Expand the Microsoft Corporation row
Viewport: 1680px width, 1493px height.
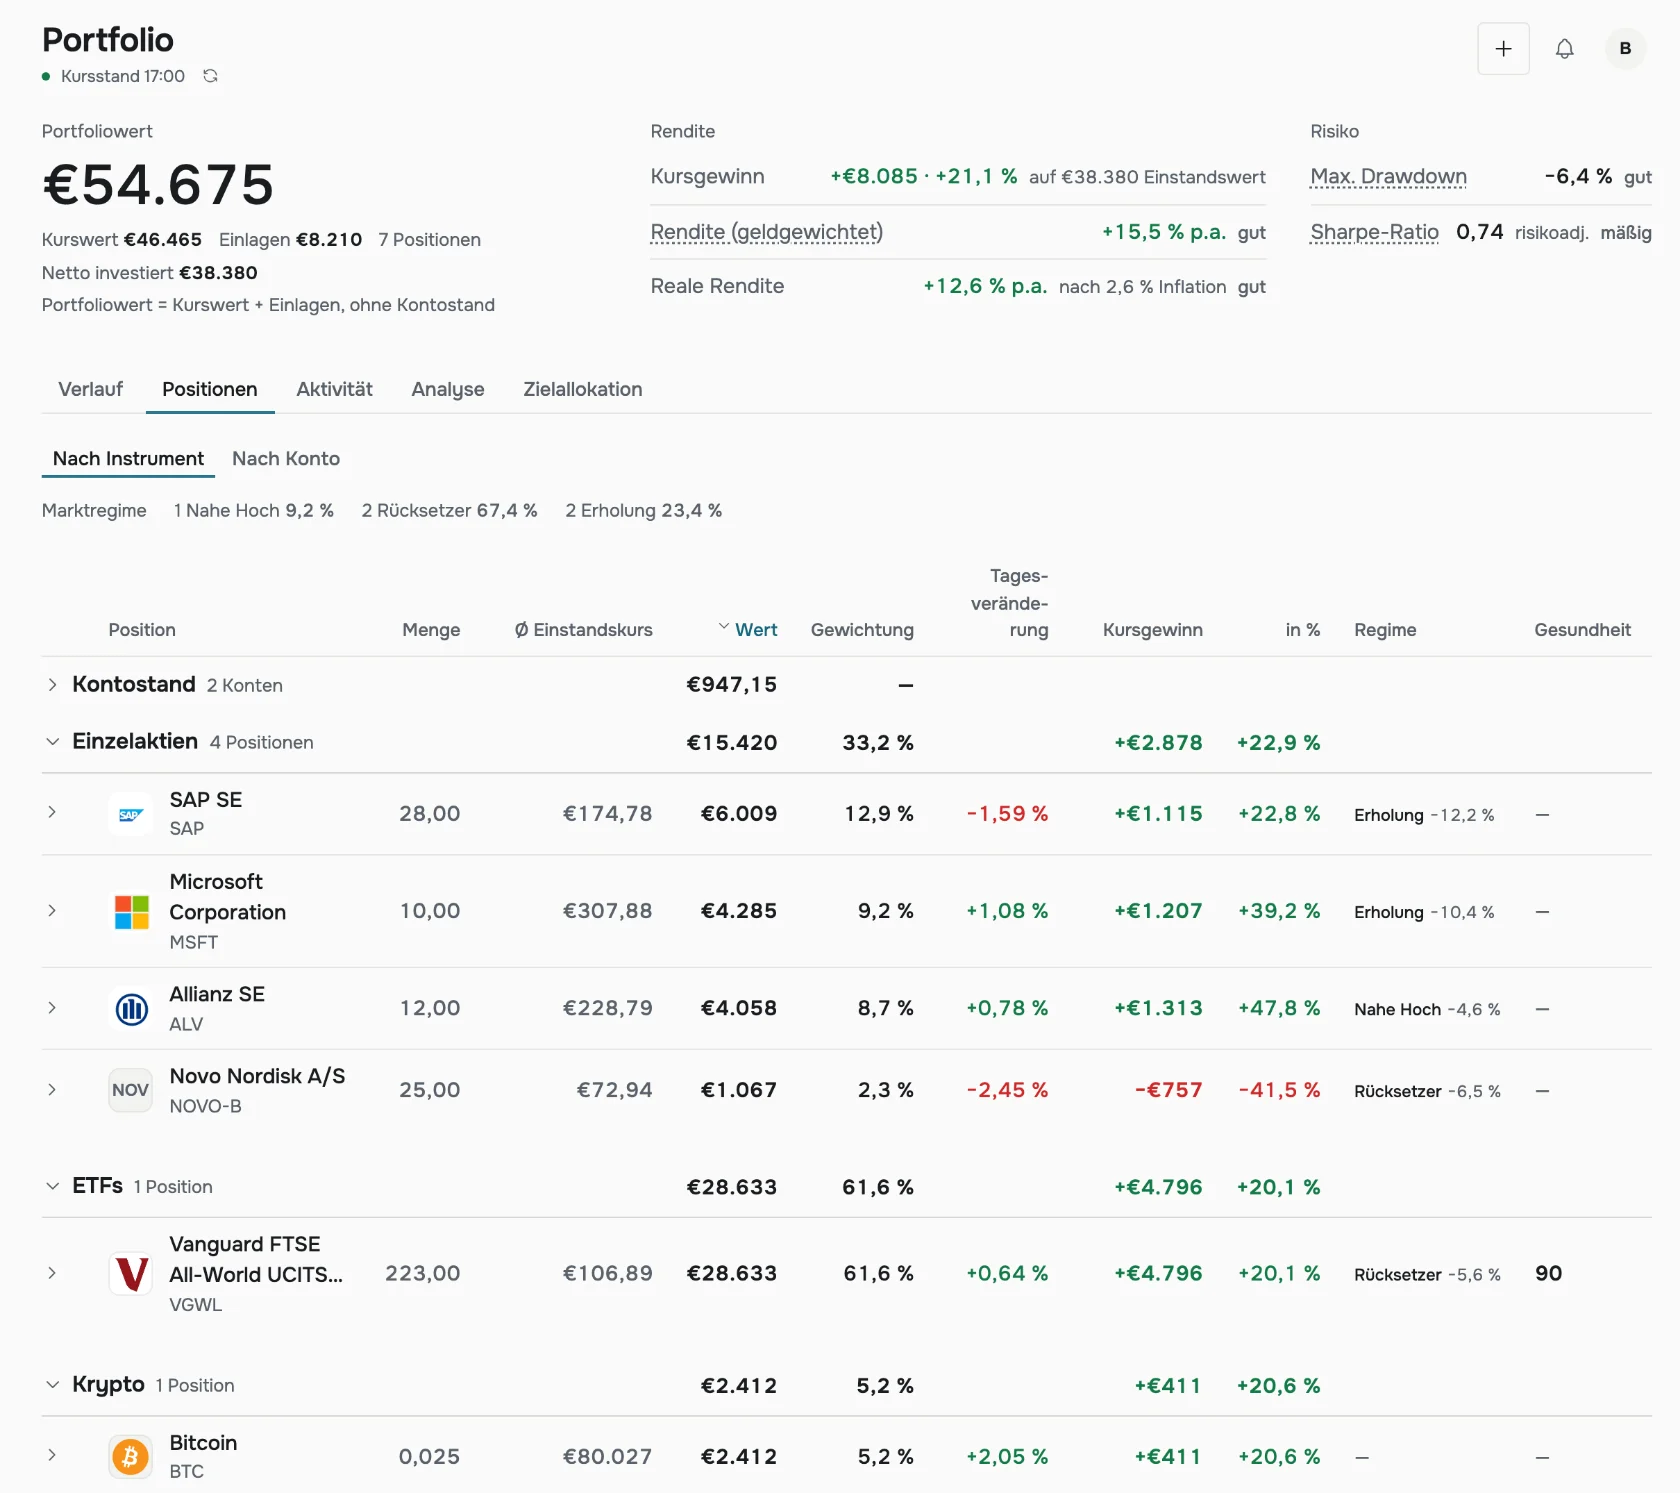tap(52, 910)
